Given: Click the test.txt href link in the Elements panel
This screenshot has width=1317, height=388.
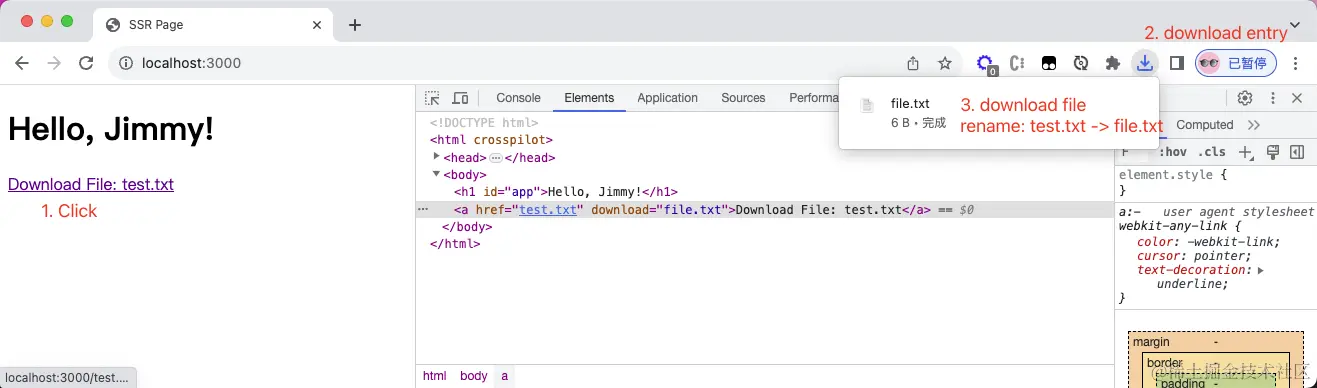Looking at the screenshot, I should [x=549, y=210].
